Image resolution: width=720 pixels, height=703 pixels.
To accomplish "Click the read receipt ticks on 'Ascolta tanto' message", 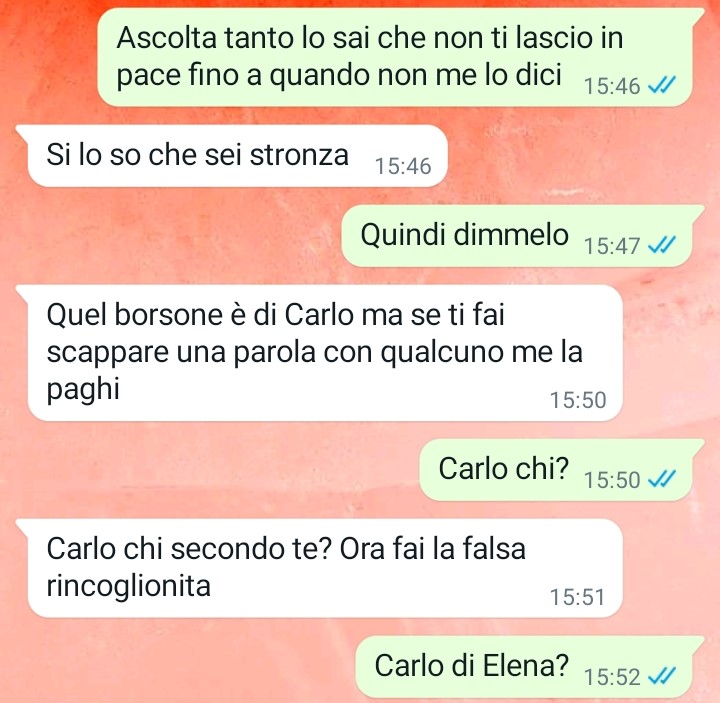I will tap(661, 84).
